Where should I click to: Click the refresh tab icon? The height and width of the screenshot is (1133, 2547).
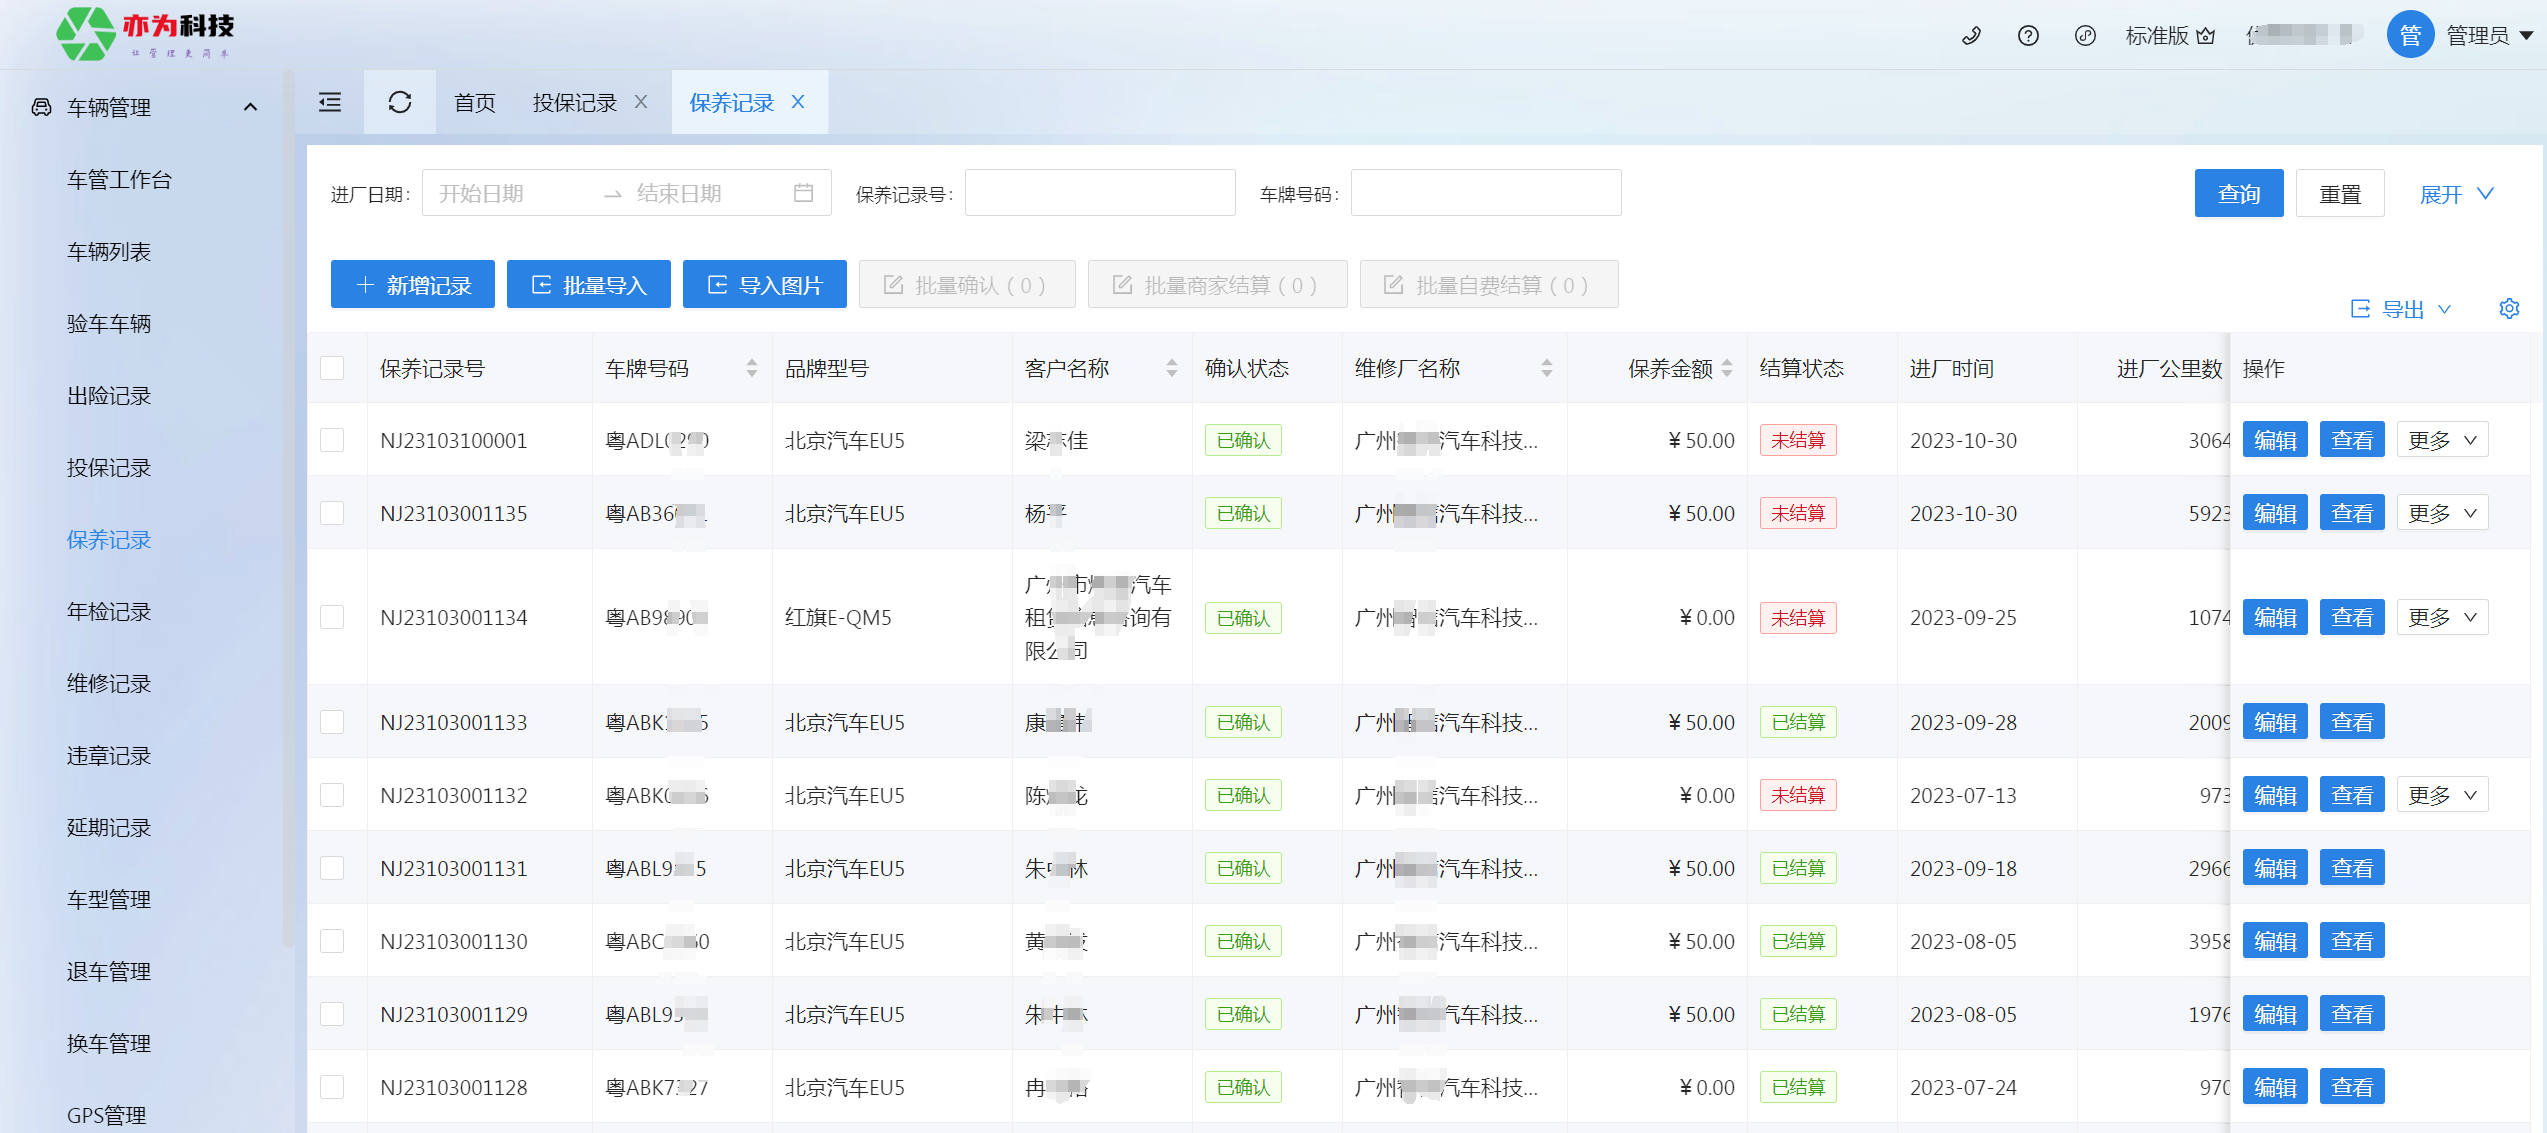tap(400, 102)
